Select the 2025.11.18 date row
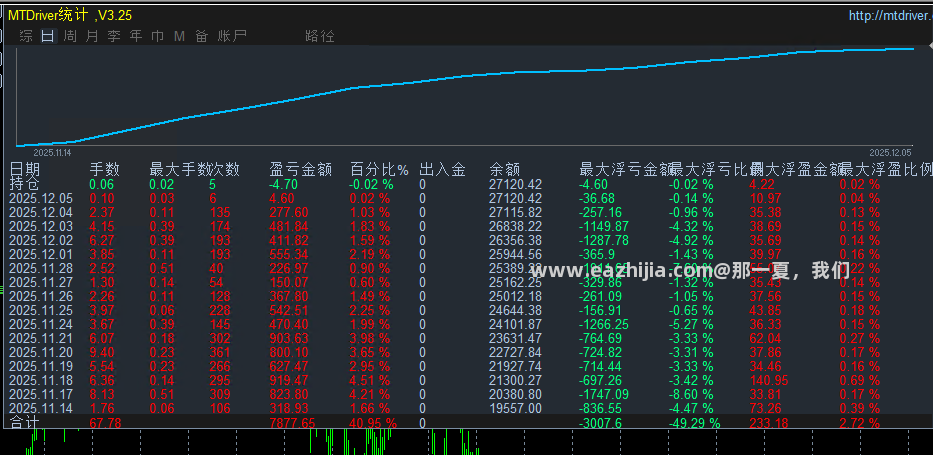Screen dimensions: 933x455 tap(41, 380)
